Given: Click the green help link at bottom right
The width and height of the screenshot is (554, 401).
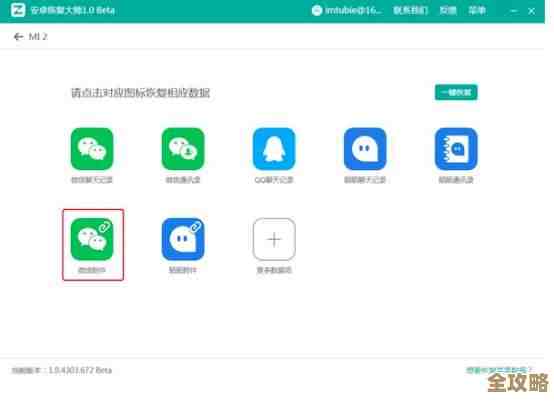Looking at the screenshot, I should (x=499, y=370).
